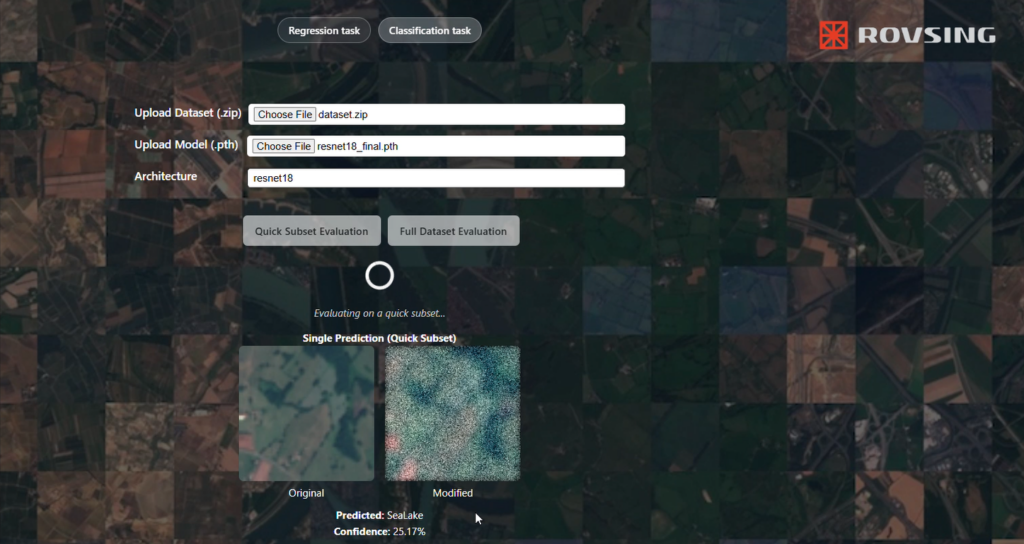Click Choose File for model upload
Viewport: 1024px width, 544px height.
coord(283,146)
